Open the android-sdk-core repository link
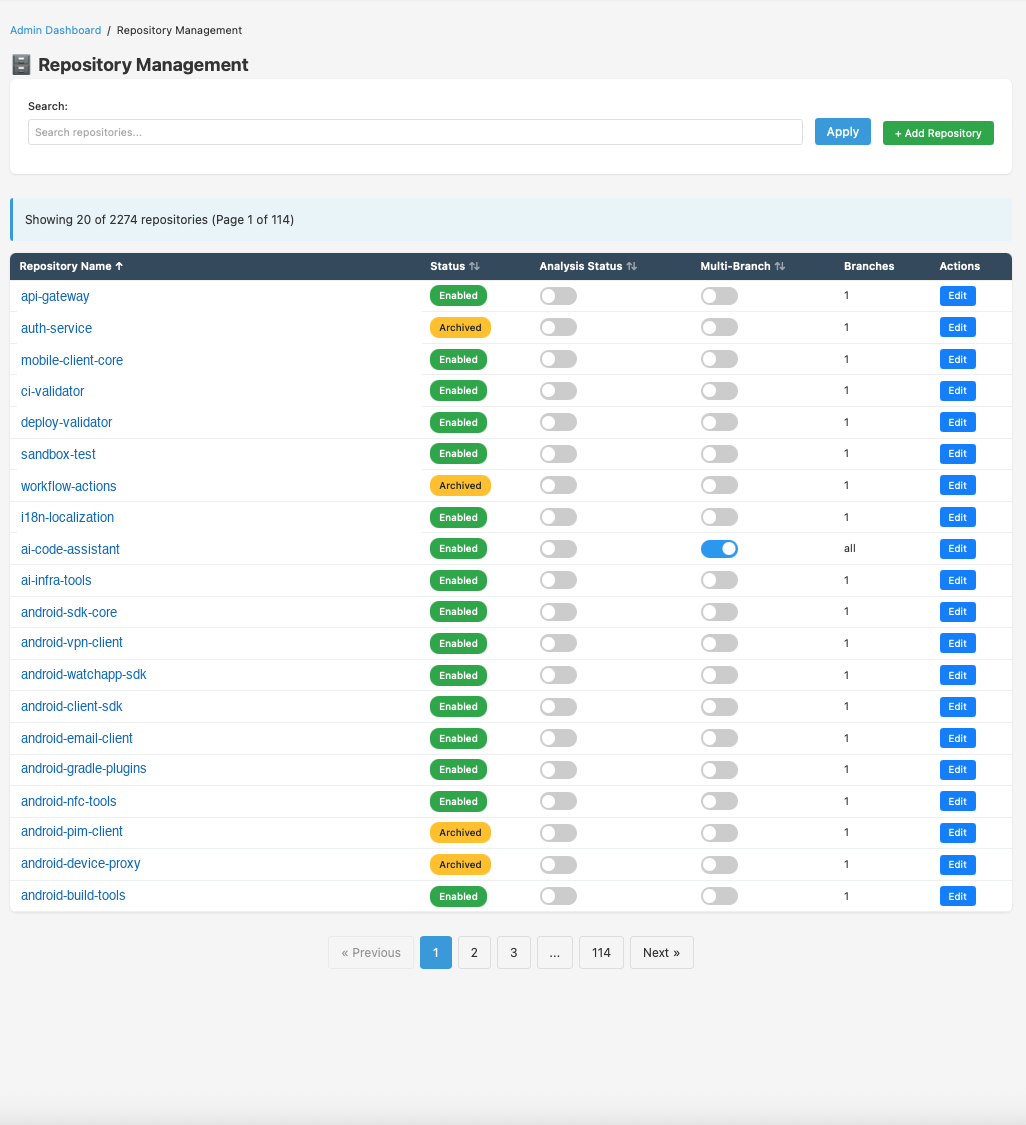Viewport: 1026px width, 1125px height. [x=69, y=612]
